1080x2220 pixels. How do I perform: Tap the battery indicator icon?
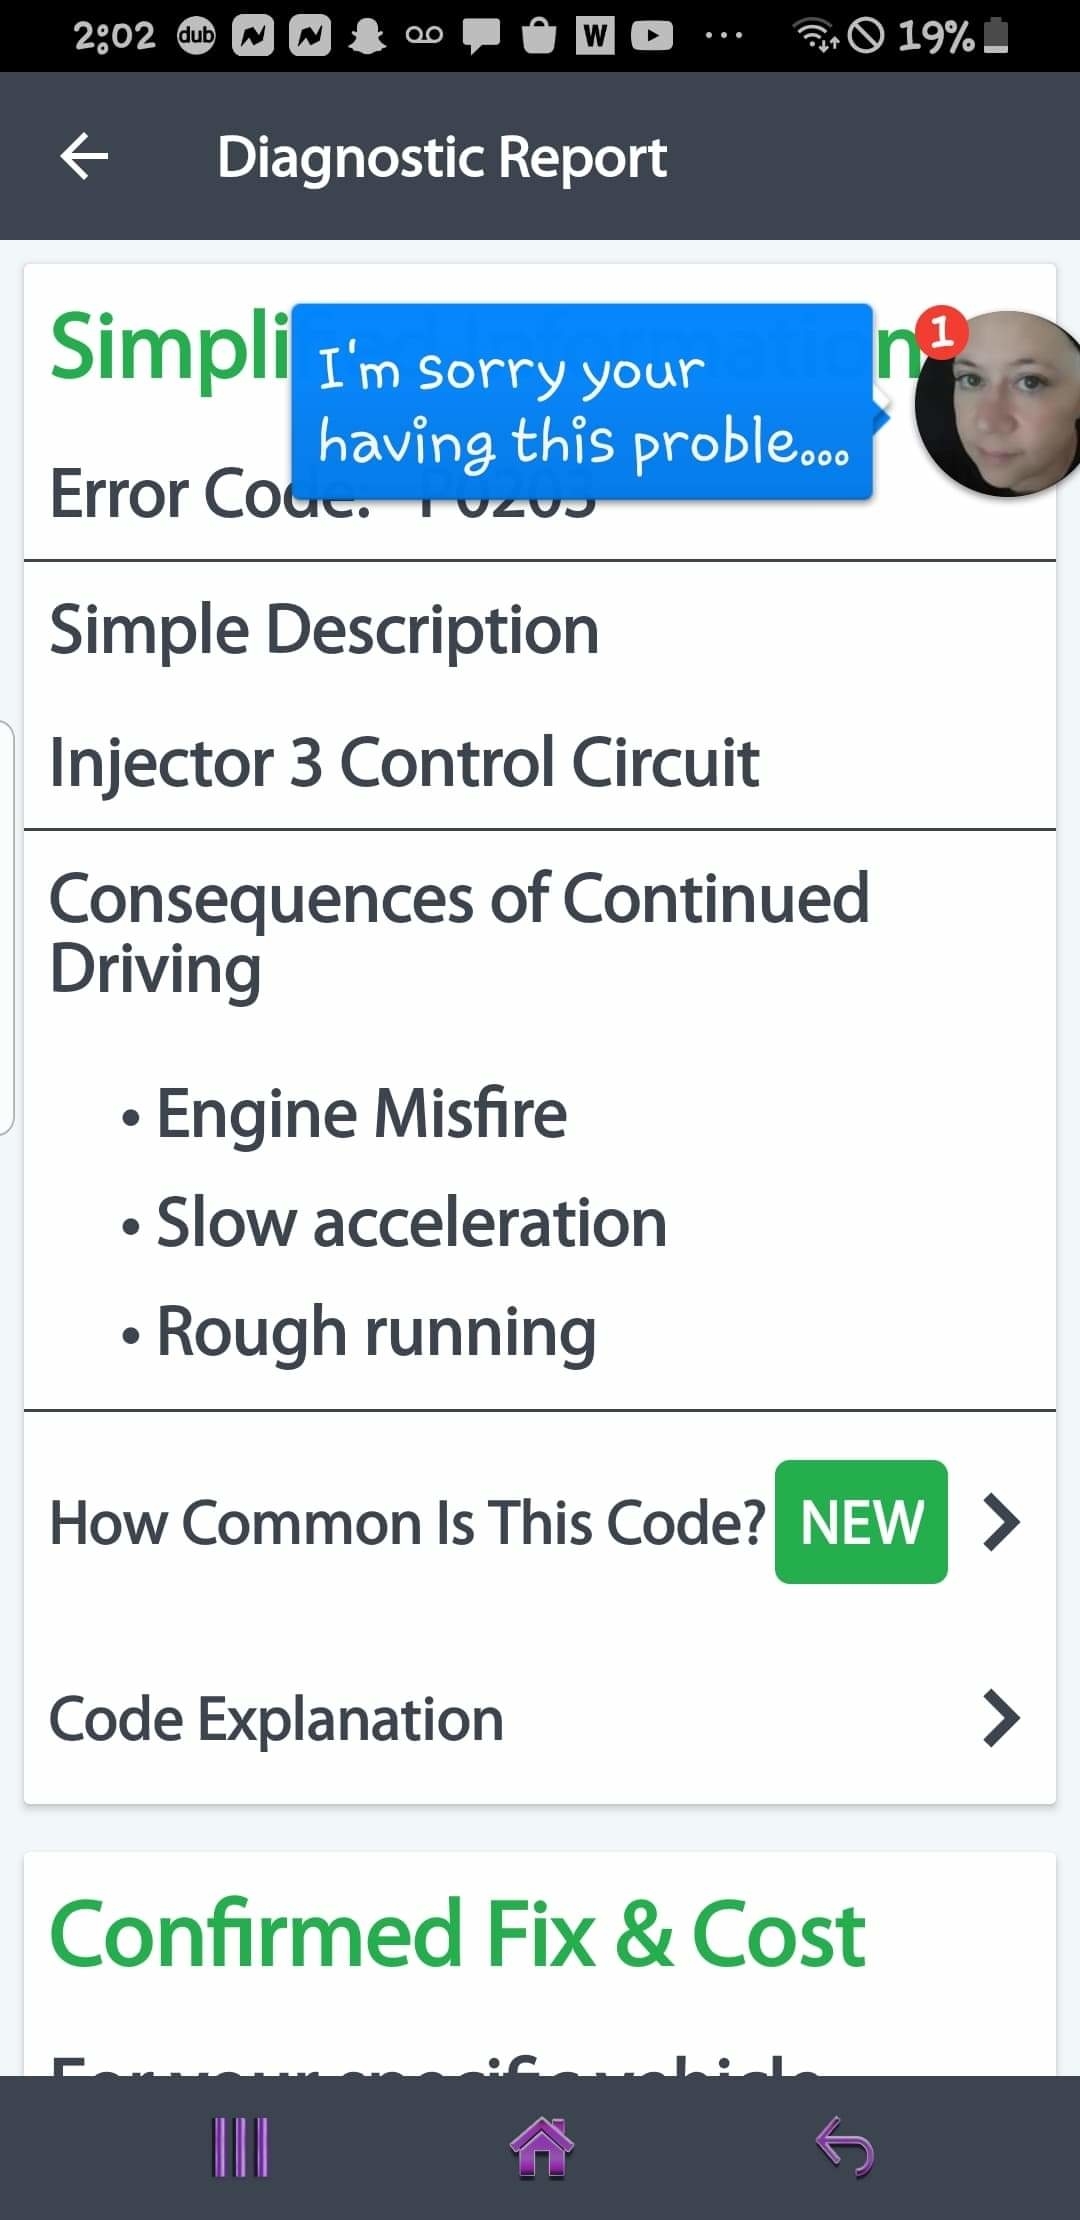[996, 37]
